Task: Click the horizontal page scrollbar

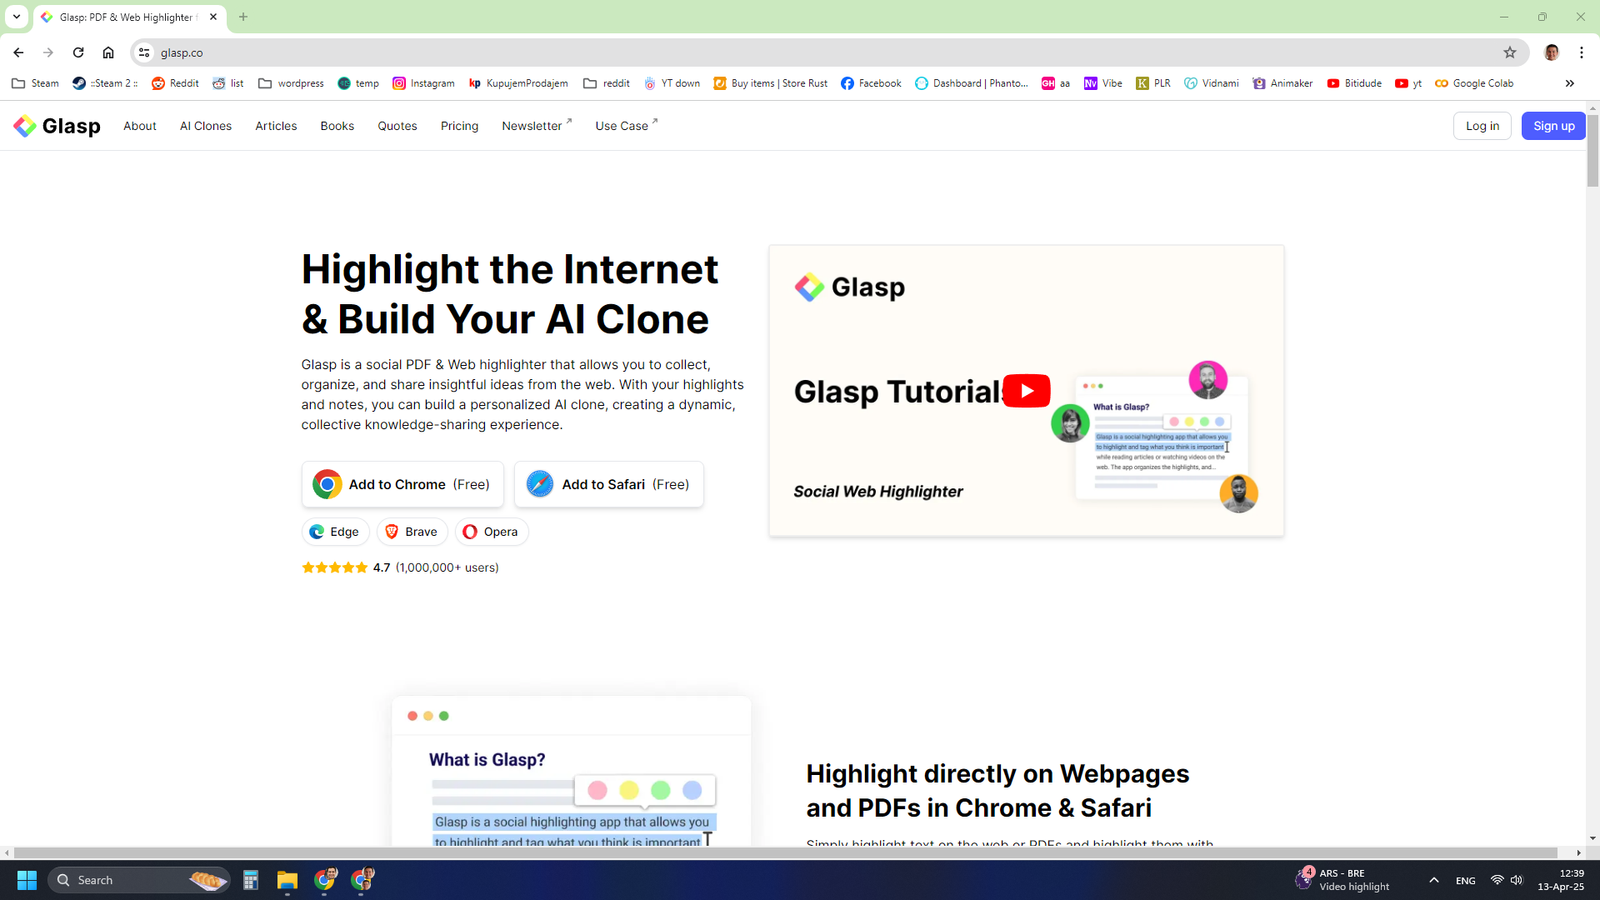Action: click(x=786, y=853)
